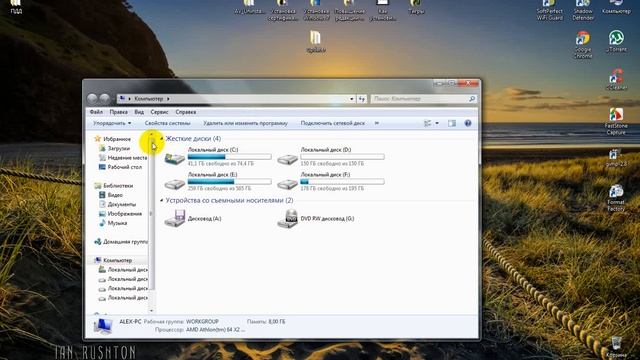Open the Справка menu
The height and width of the screenshot is (360, 640).
coord(186,112)
